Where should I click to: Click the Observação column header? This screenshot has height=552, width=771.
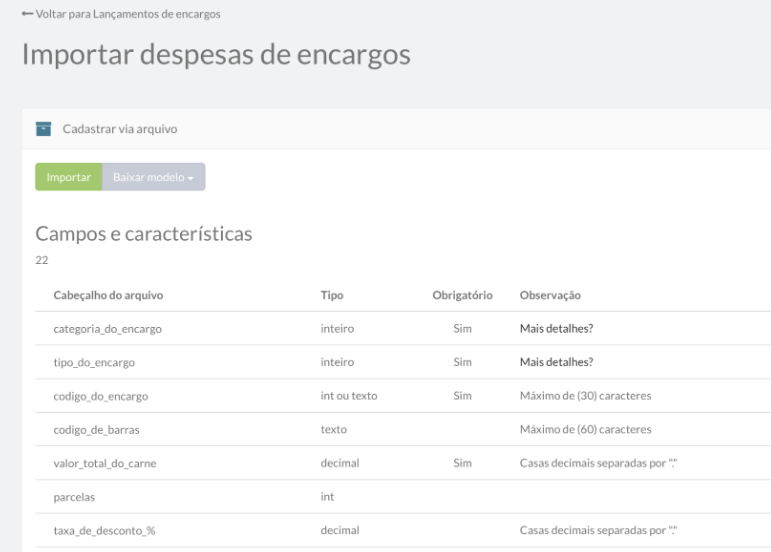pyautogui.click(x=551, y=295)
